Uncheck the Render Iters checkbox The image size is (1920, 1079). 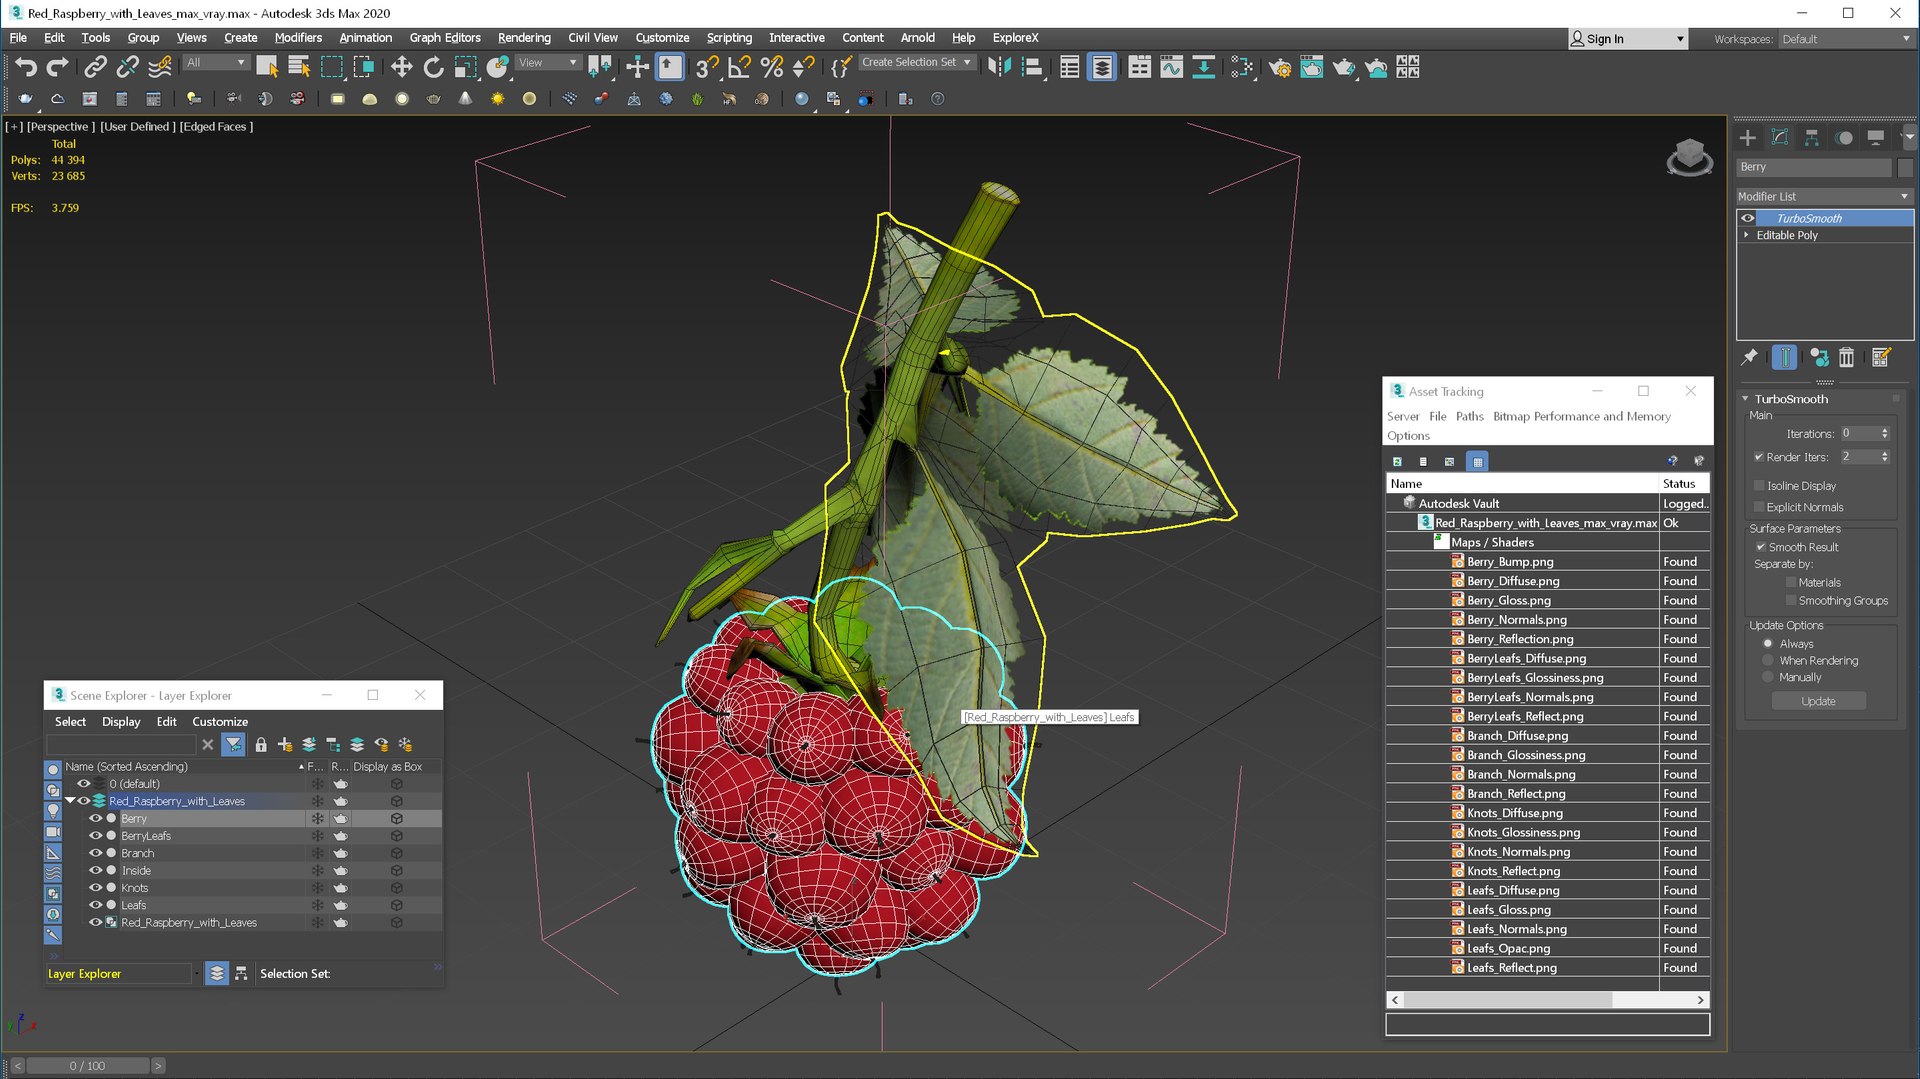coord(1759,457)
